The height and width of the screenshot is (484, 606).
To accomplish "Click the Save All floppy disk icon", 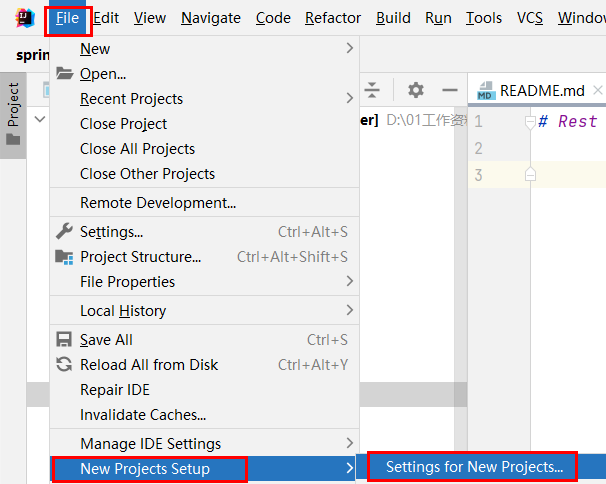I will click(64, 339).
